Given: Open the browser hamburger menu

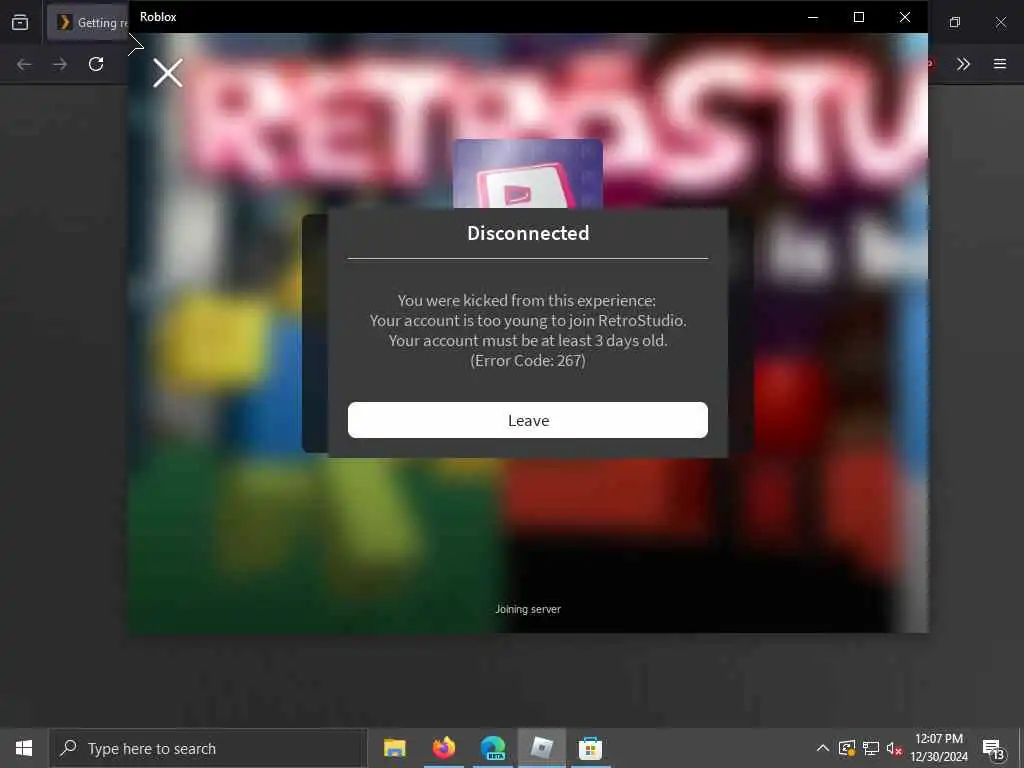Looking at the screenshot, I should pos(1000,64).
